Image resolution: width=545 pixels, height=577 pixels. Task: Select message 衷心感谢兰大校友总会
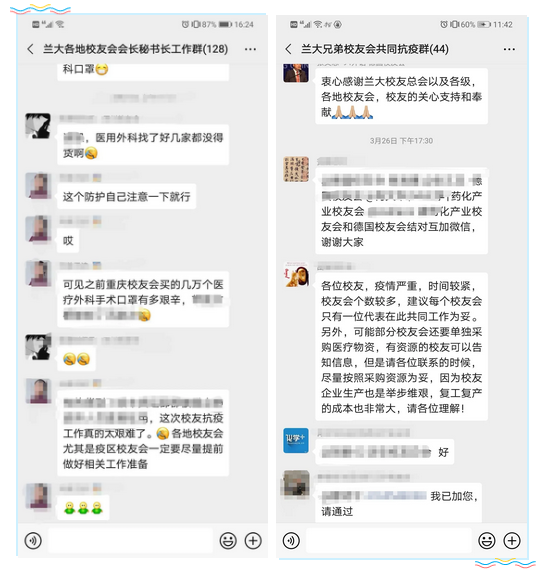pos(401,96)
